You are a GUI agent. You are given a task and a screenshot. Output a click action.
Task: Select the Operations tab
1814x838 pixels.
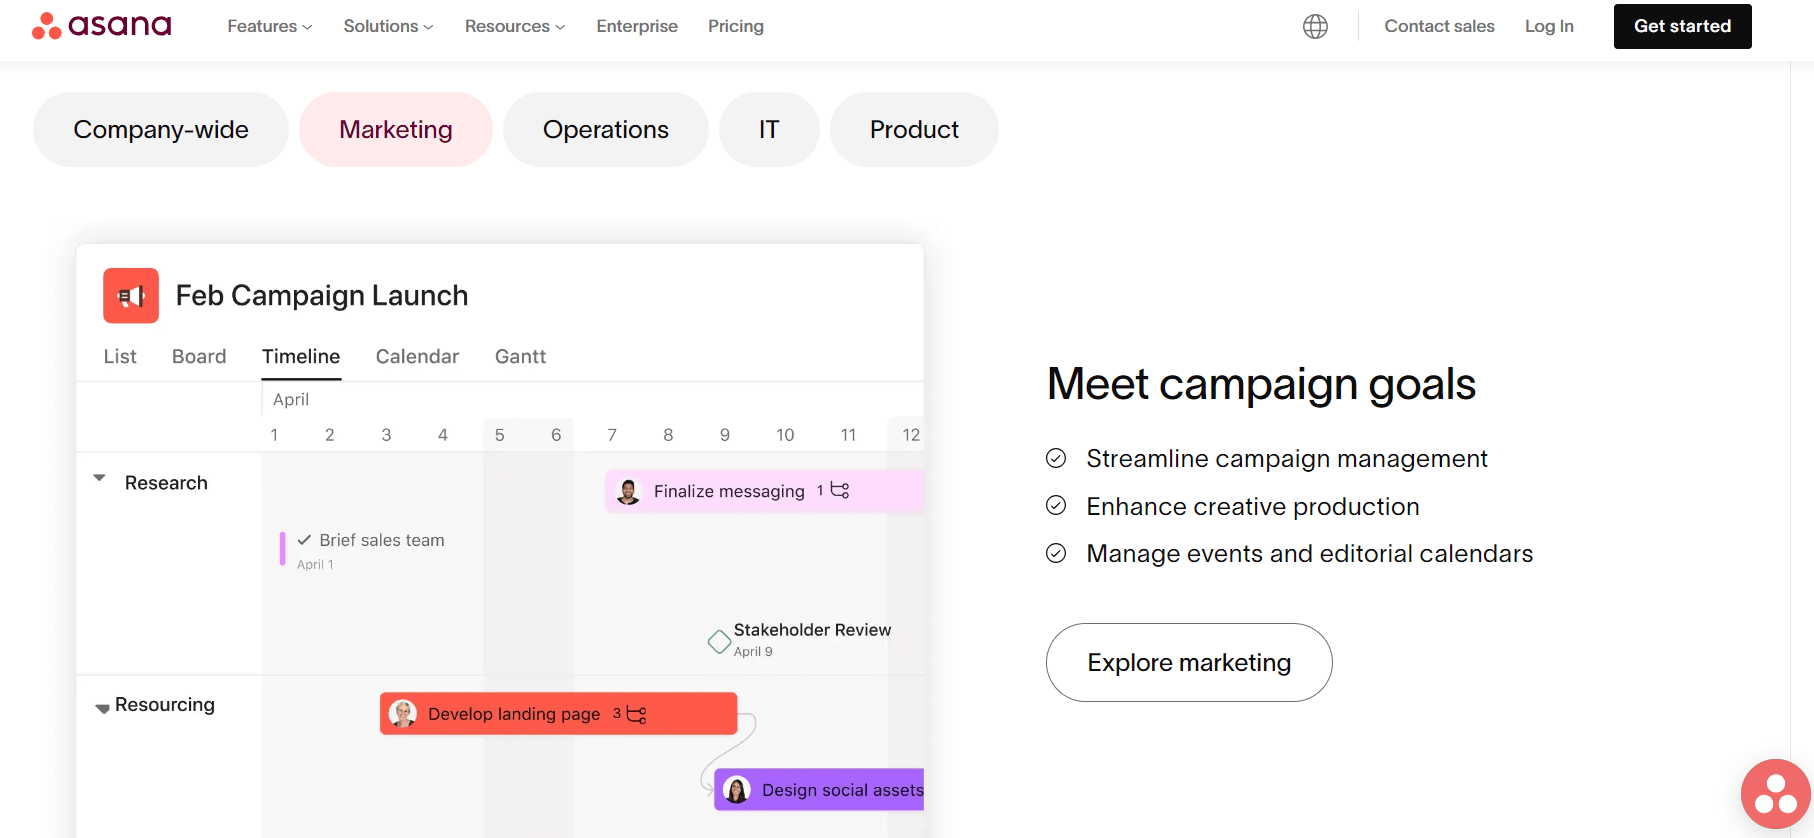click(x=606, y=129)
